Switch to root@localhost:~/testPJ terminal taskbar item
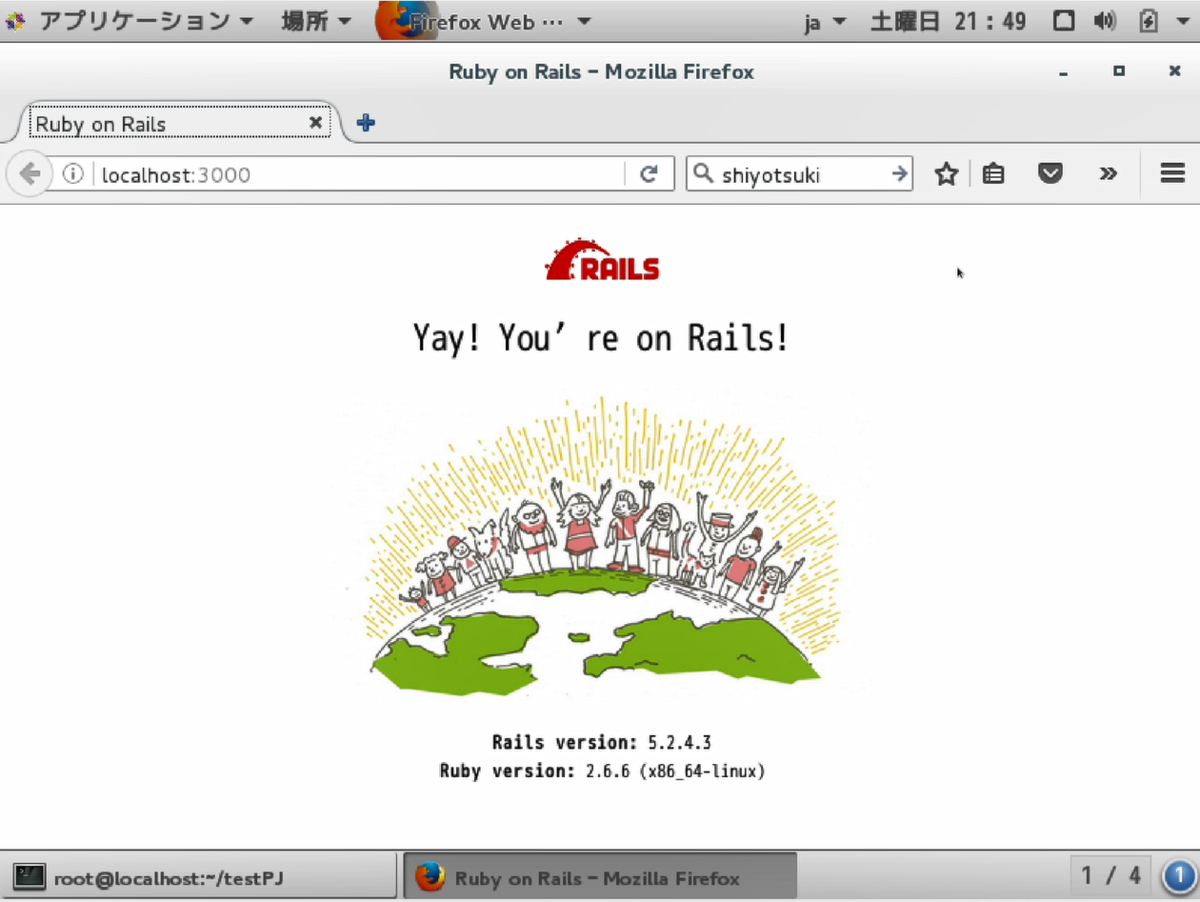Image resolution: width=1200 pixels, height=902 pixels. point(200,877)
